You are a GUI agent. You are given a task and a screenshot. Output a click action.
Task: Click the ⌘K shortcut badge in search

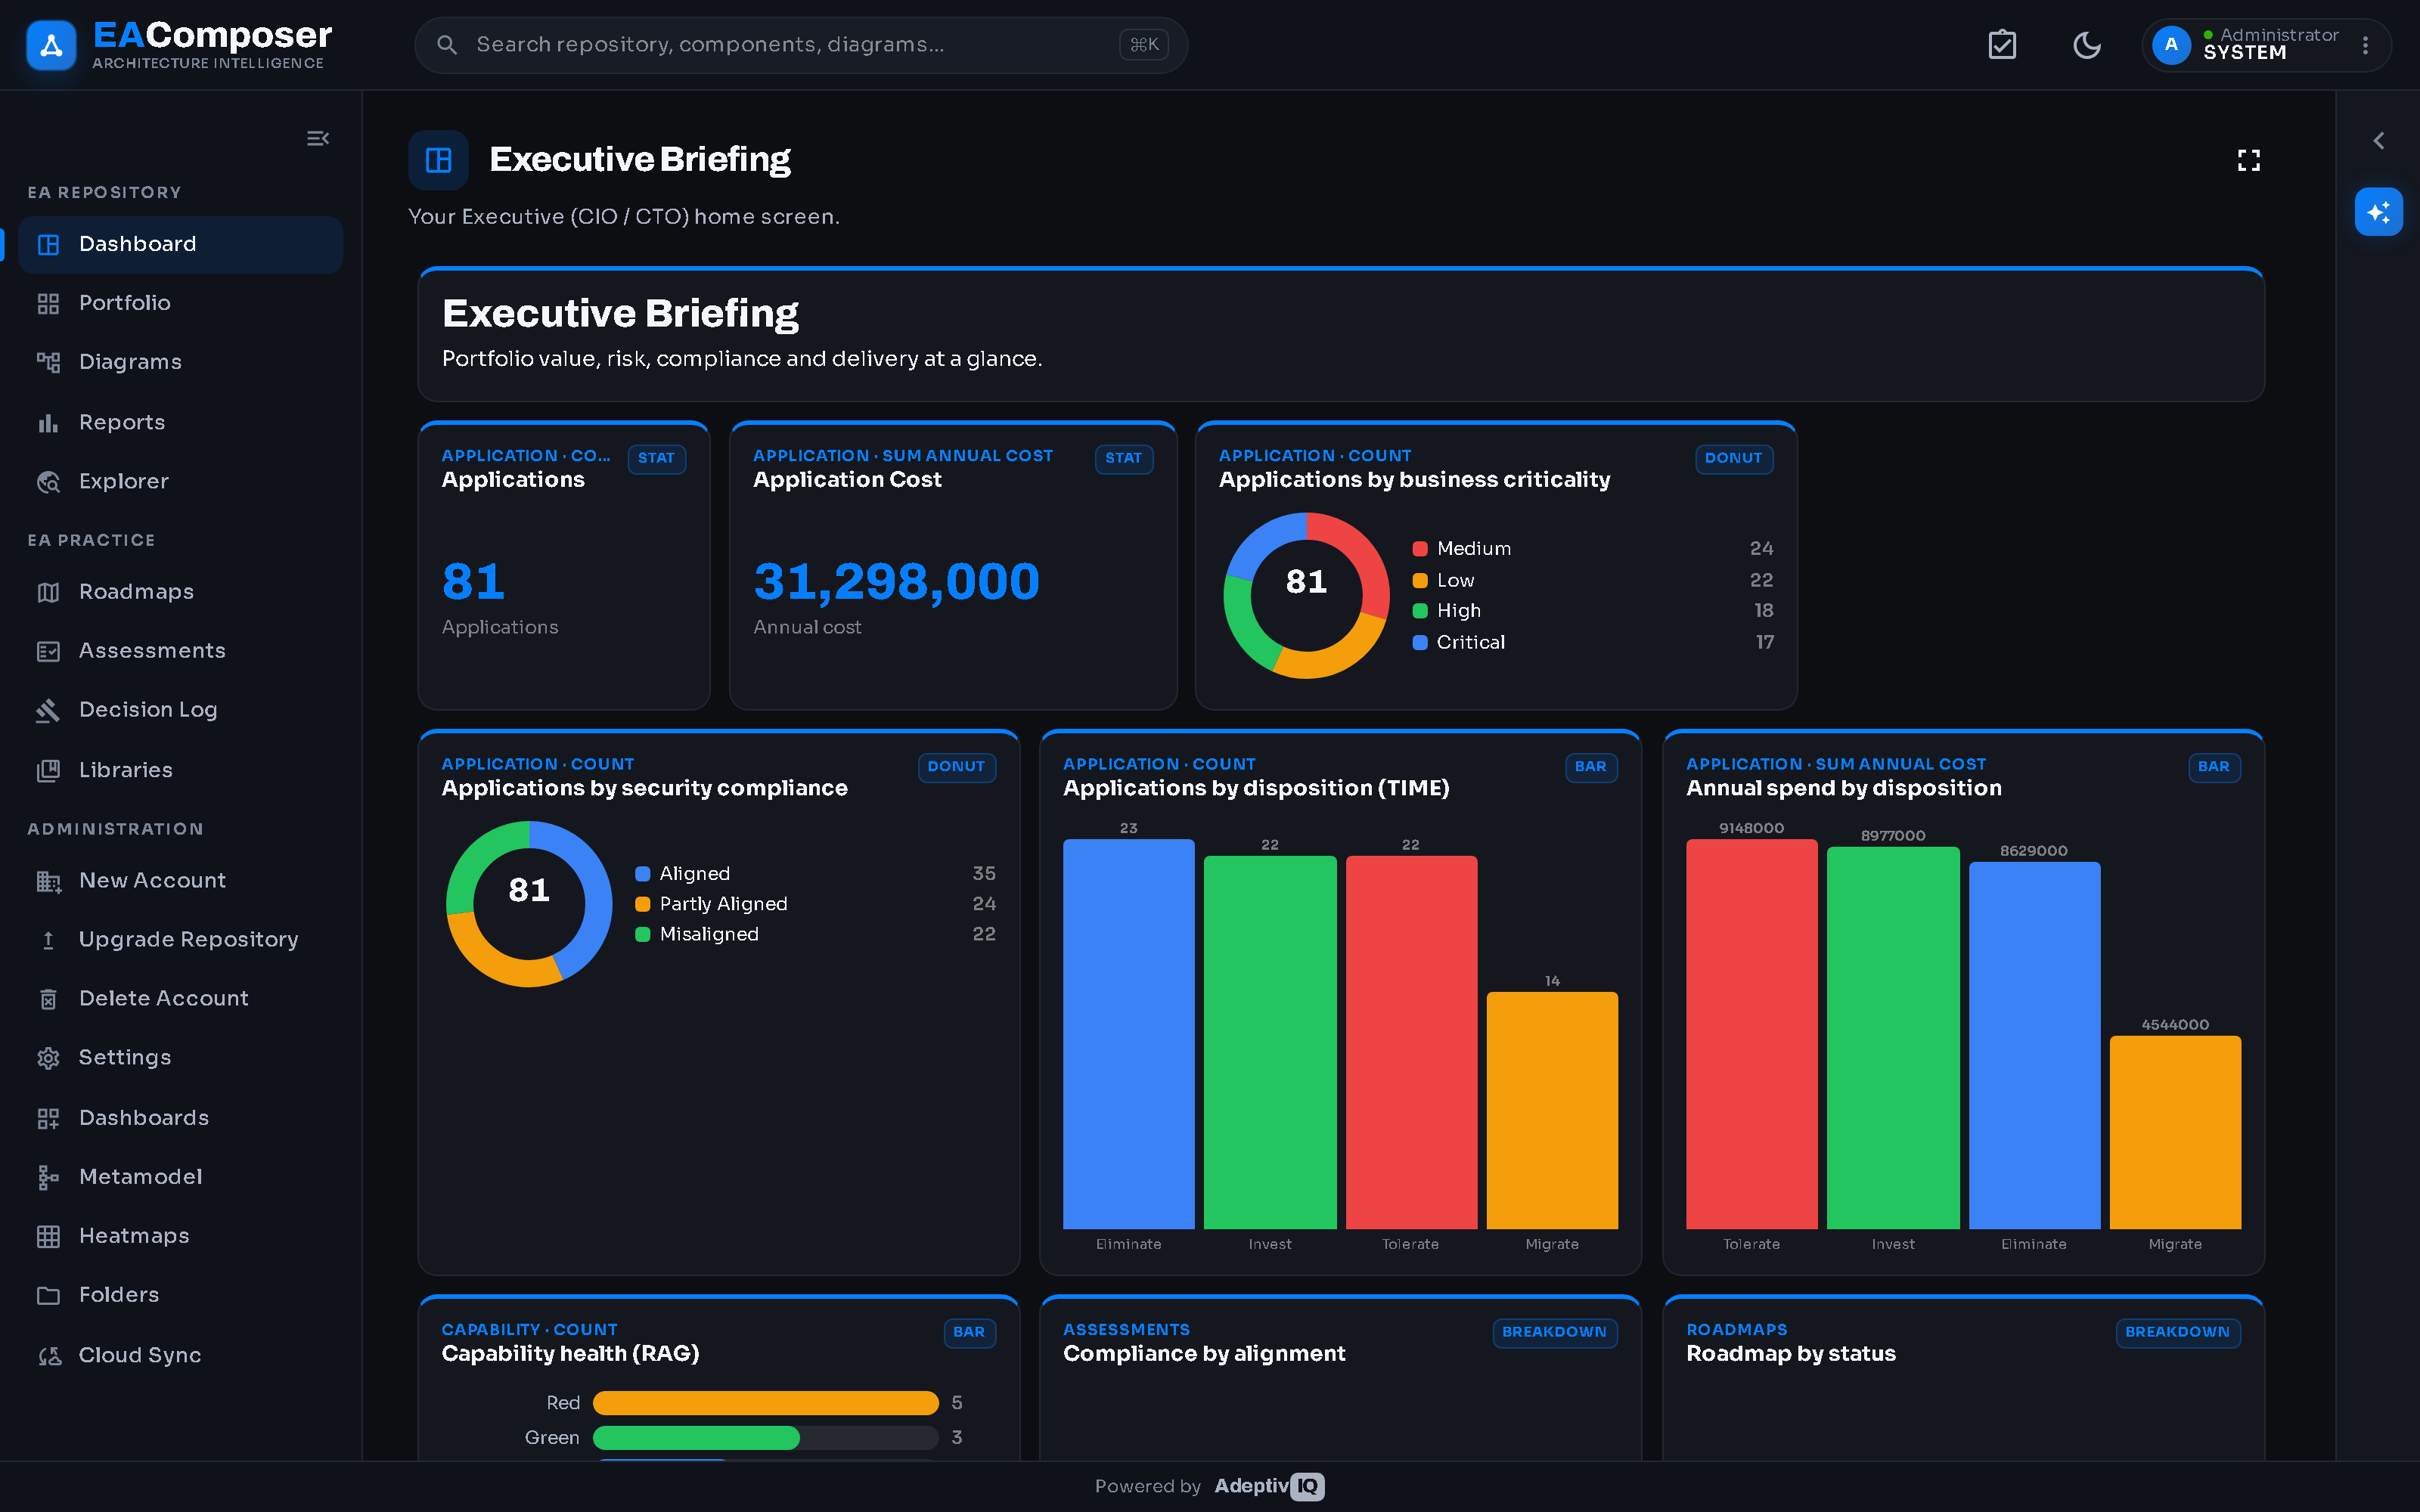click(x=1144, y=45)
